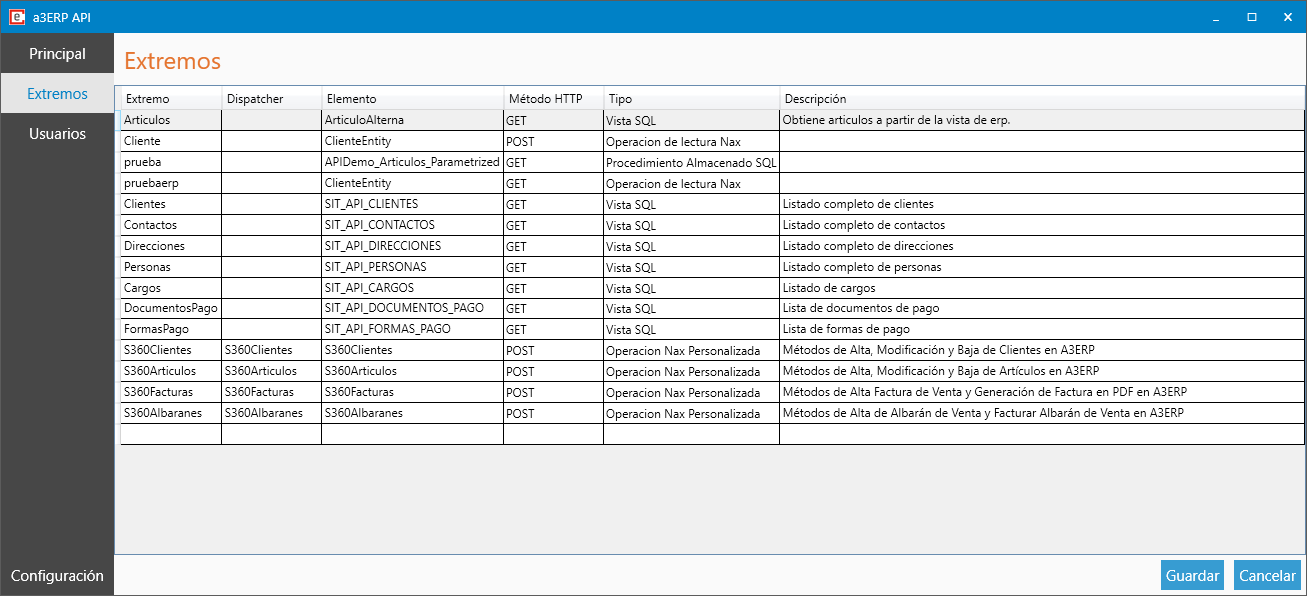Click the Cancelar button
1307x596 pixels.
(x=1267, y=575)
